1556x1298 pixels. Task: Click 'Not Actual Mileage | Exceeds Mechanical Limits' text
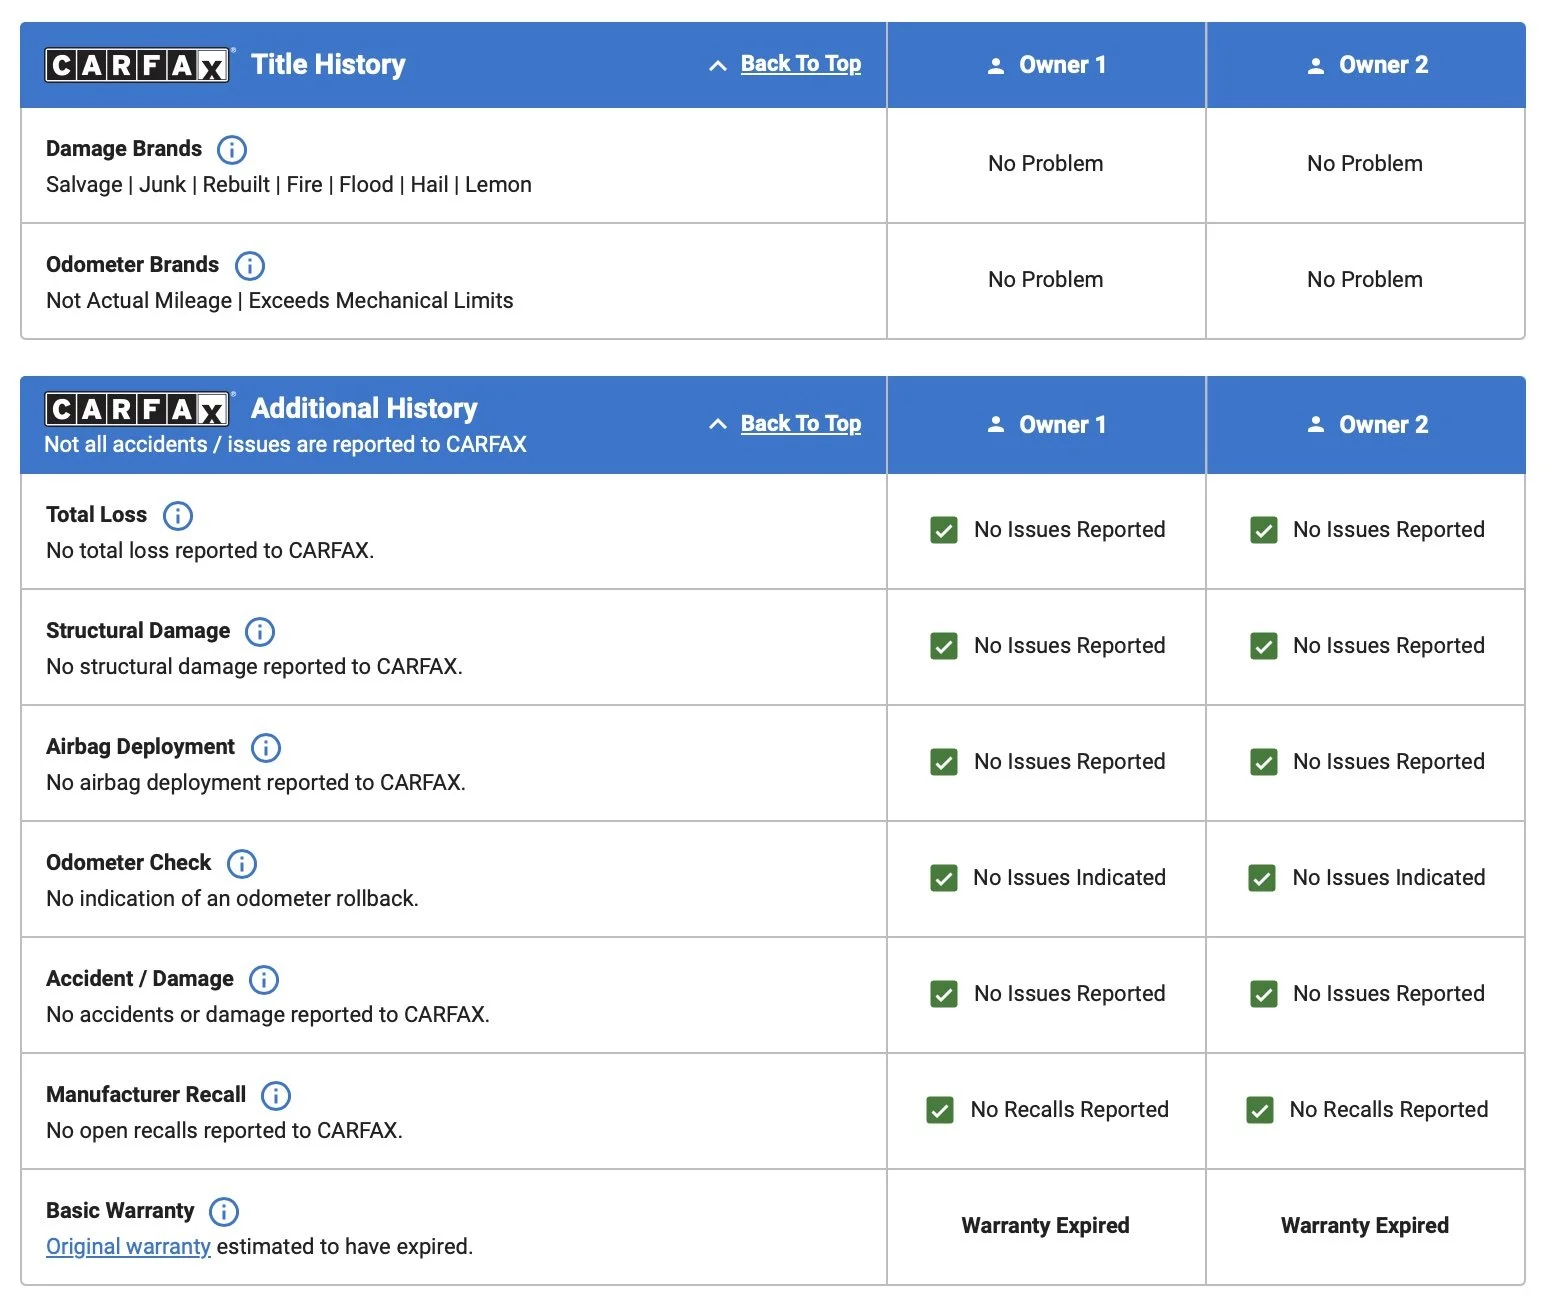point(280,301)
